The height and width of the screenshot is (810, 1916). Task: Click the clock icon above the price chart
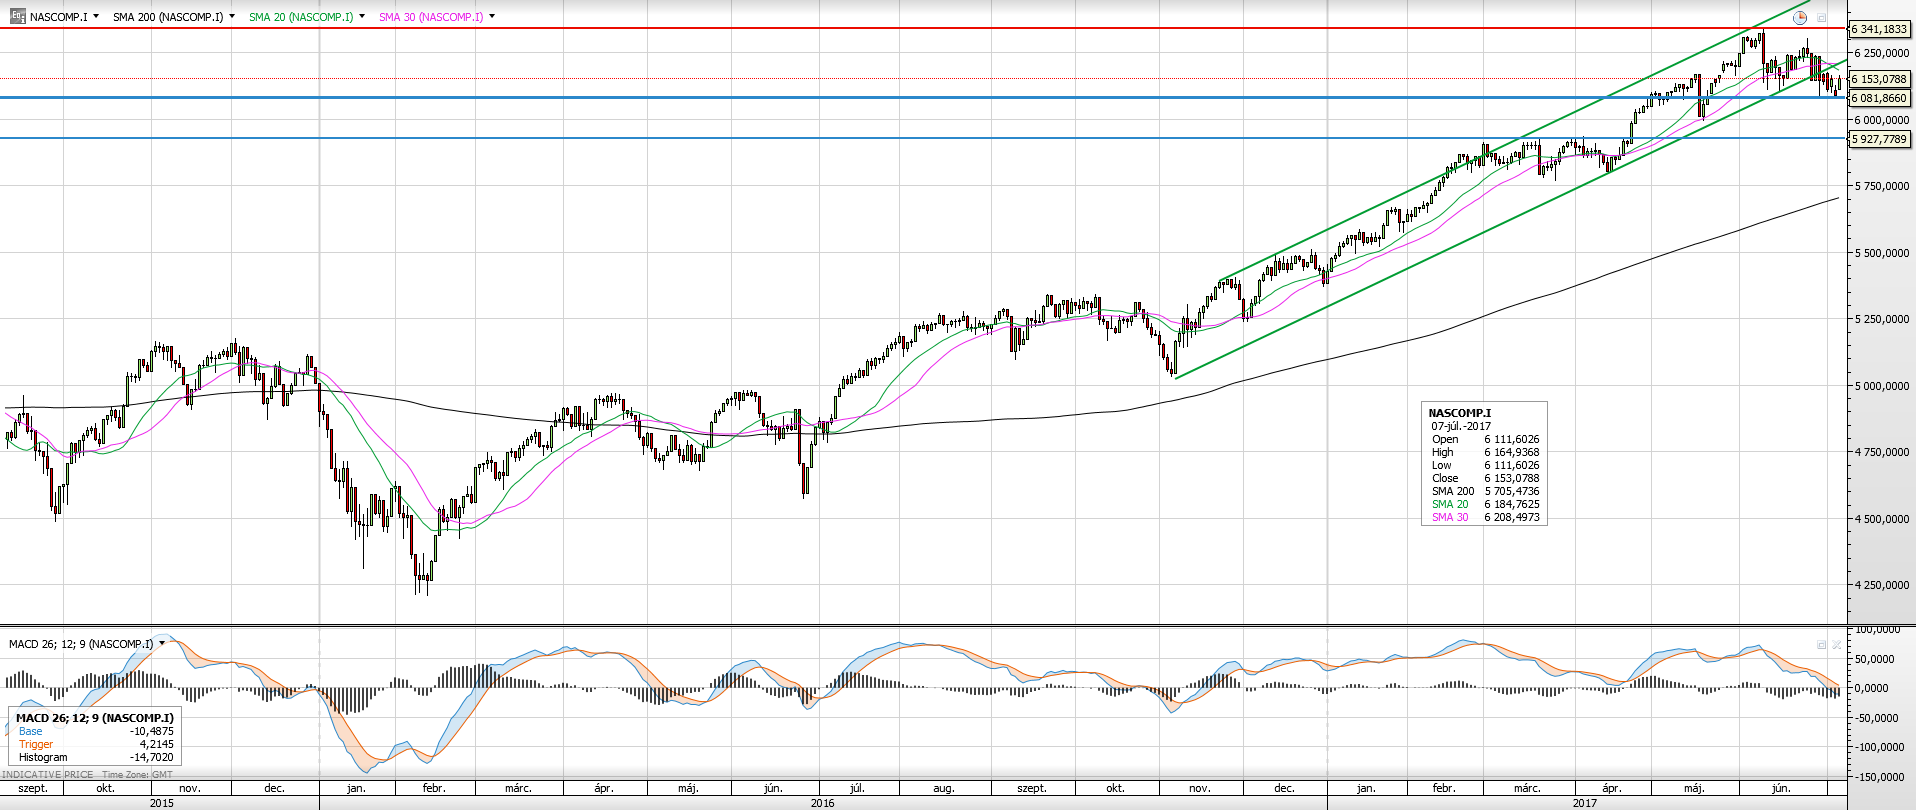tap(1801, 17)
